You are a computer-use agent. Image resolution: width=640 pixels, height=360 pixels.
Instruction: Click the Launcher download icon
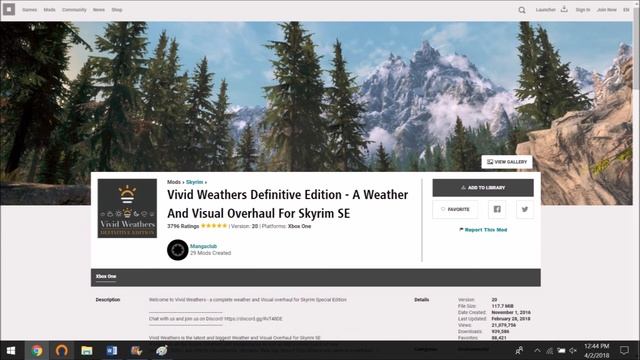click(x=564, y=9)
